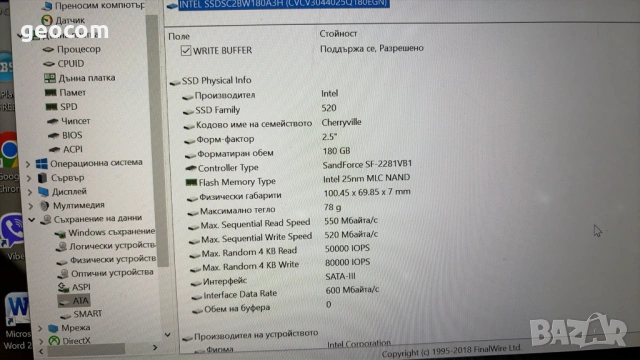Click the ASPI icon
This screenshot has height=360, width=640.
pos(63,287)
